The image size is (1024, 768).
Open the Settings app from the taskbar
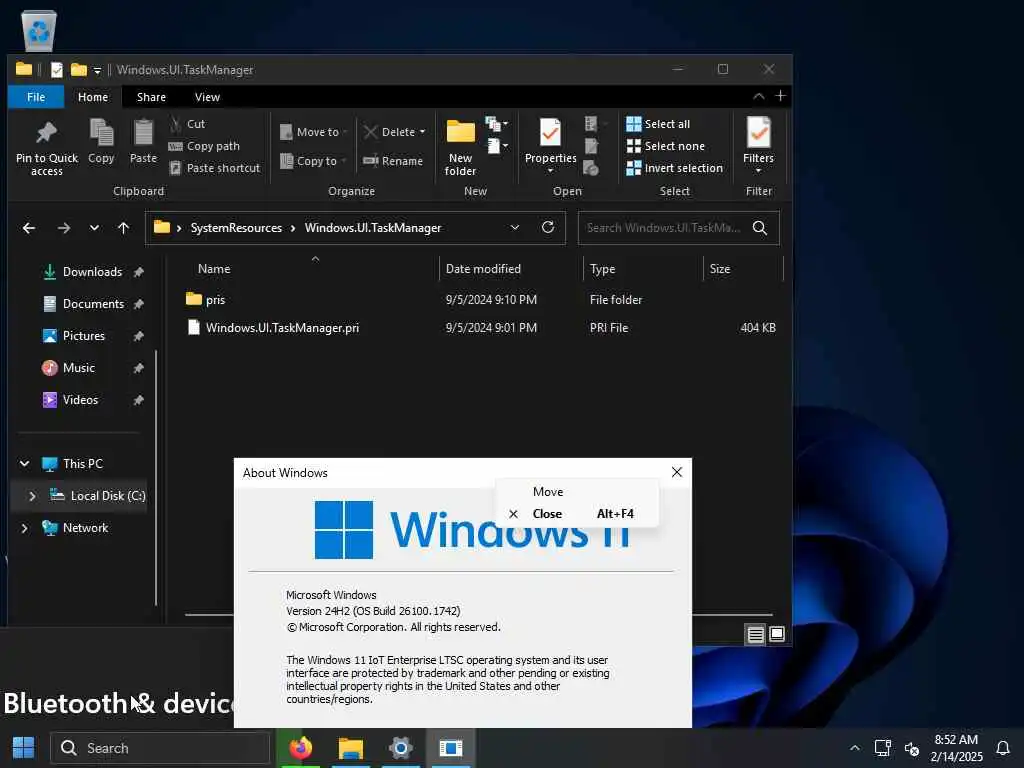coord(400,748)
